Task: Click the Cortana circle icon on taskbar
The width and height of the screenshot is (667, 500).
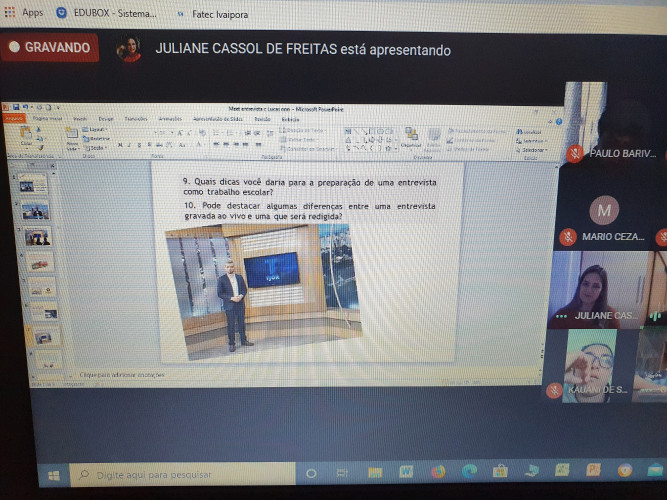Action: [x=311, y=472]
